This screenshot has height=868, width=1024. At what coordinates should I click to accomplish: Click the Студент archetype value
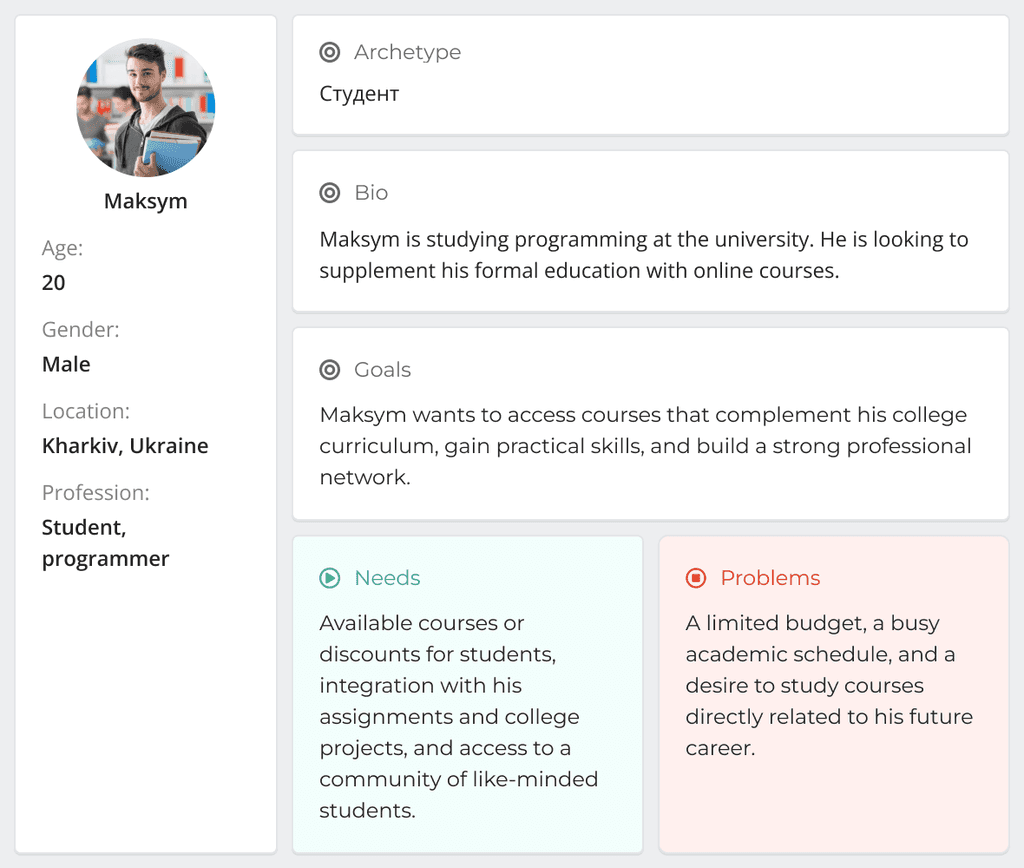coord(359,94)
